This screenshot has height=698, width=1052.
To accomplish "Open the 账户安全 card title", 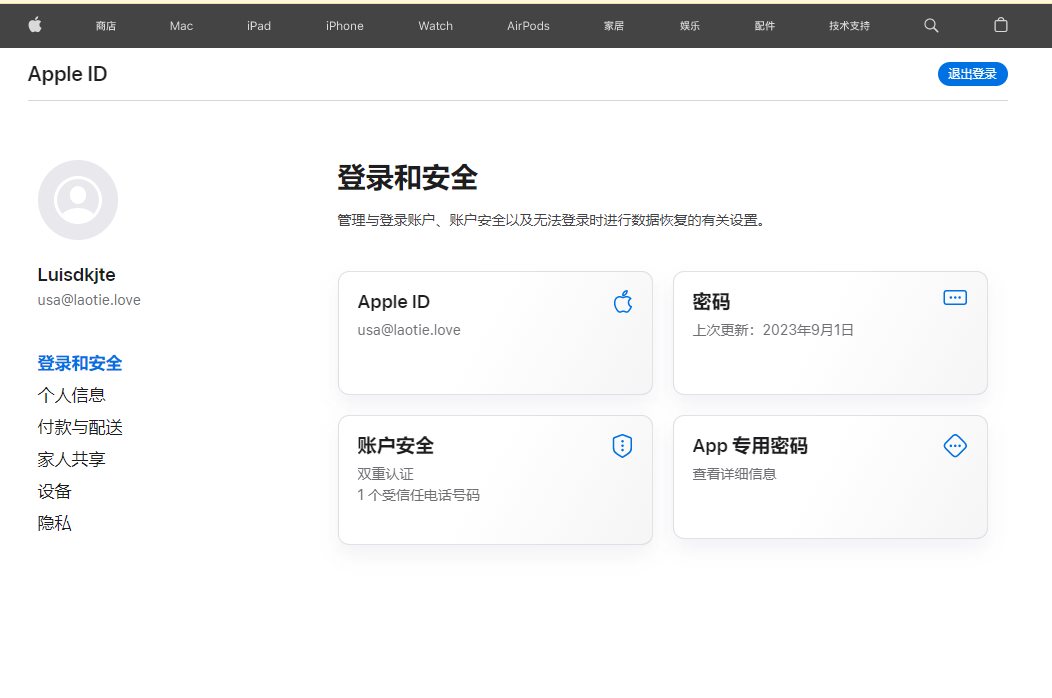I will [x=396, y=446].
